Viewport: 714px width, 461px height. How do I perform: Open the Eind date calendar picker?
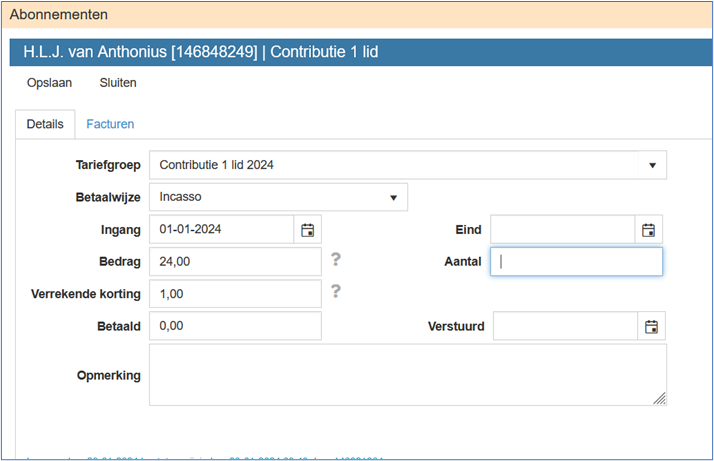(x=648, y=230)
